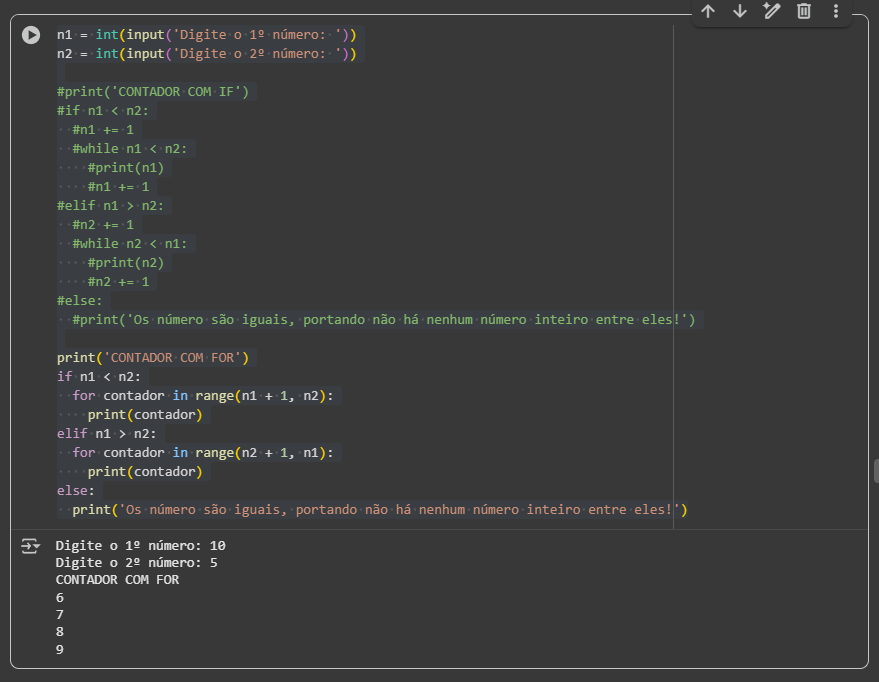Image resolution: width=879 pixels, height=682 pixels.
Task: Click the 'Digite o 1º número: 10' output line
Action: tap(140, 546)
